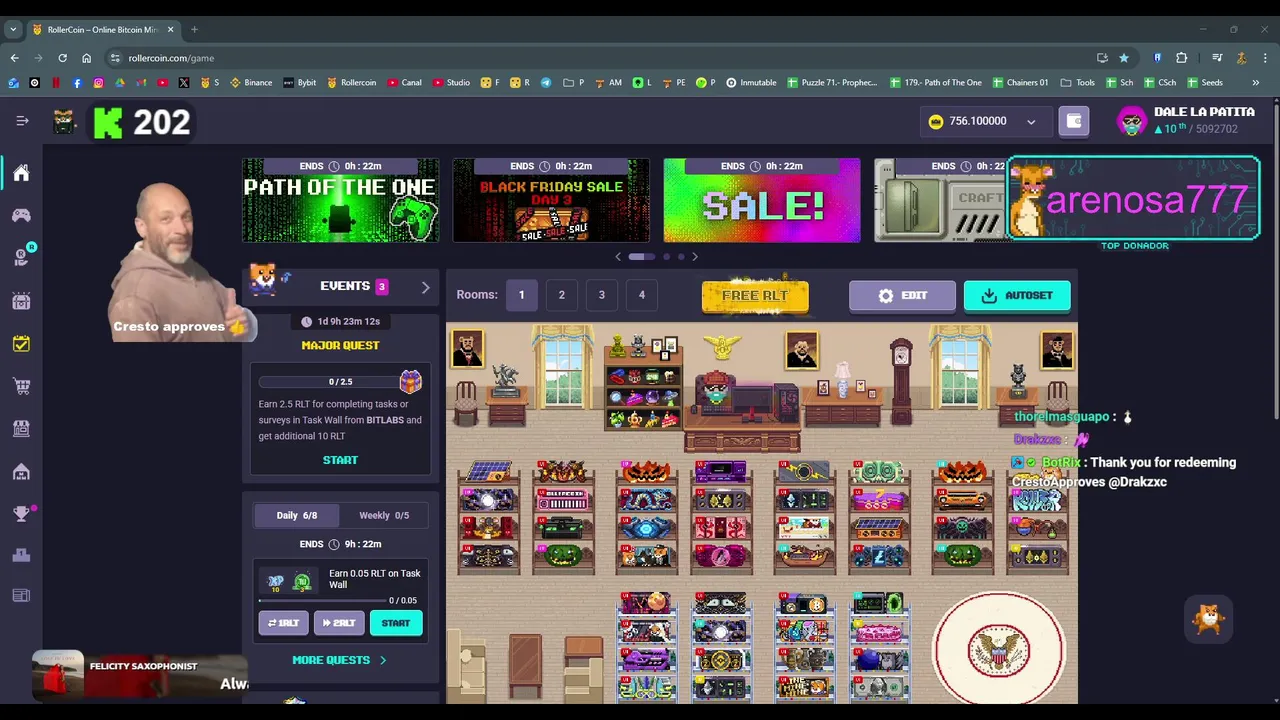Open the trophy icon in left sidebar

[x=21, y=514]
